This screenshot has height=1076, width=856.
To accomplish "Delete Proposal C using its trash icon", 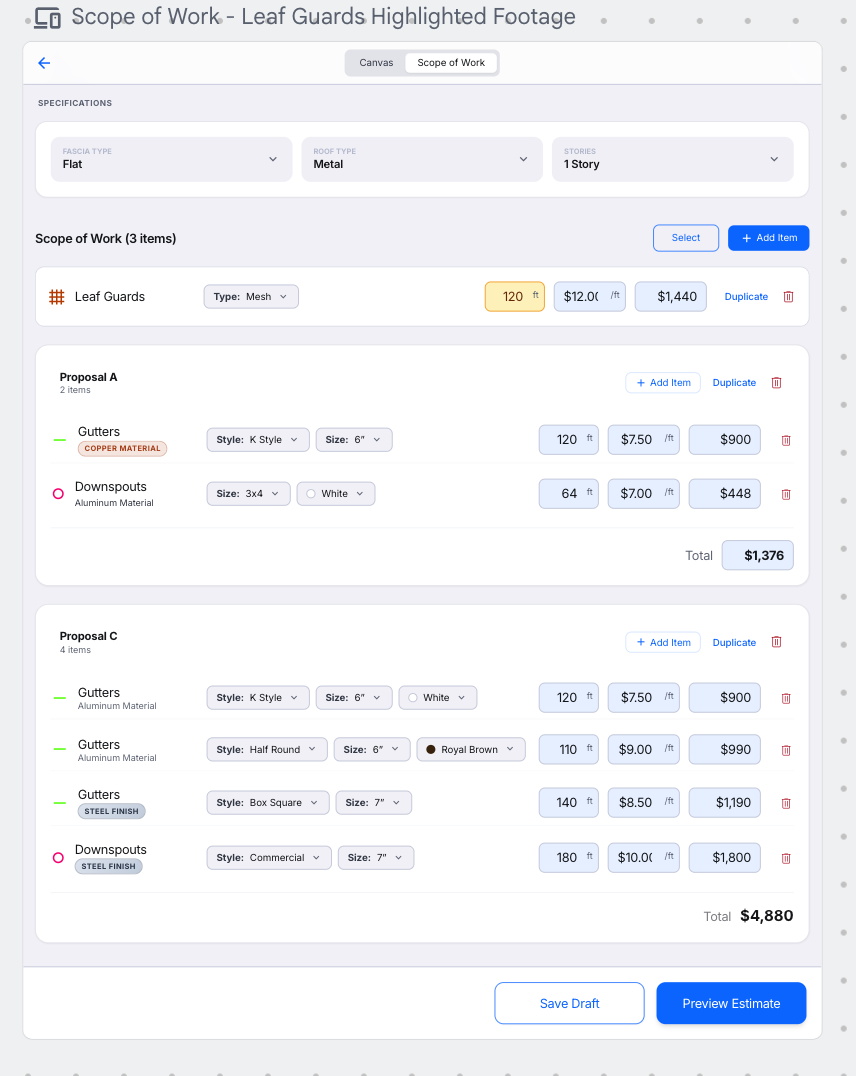I will pyautogui.click(x=776, y=642).
